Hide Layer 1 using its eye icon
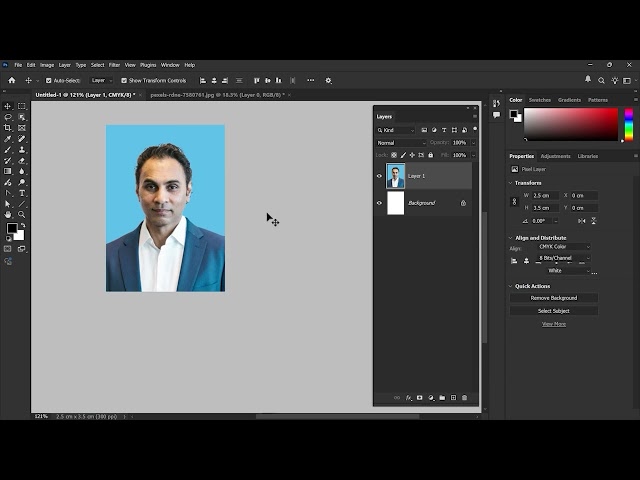This screenshot has height=480, width=640. pyautogui.click(x=379, y=176)
